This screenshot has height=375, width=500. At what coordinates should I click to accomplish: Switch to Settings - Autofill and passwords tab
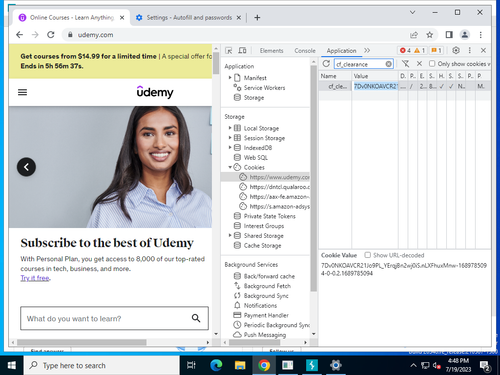[x=188, y=18]
